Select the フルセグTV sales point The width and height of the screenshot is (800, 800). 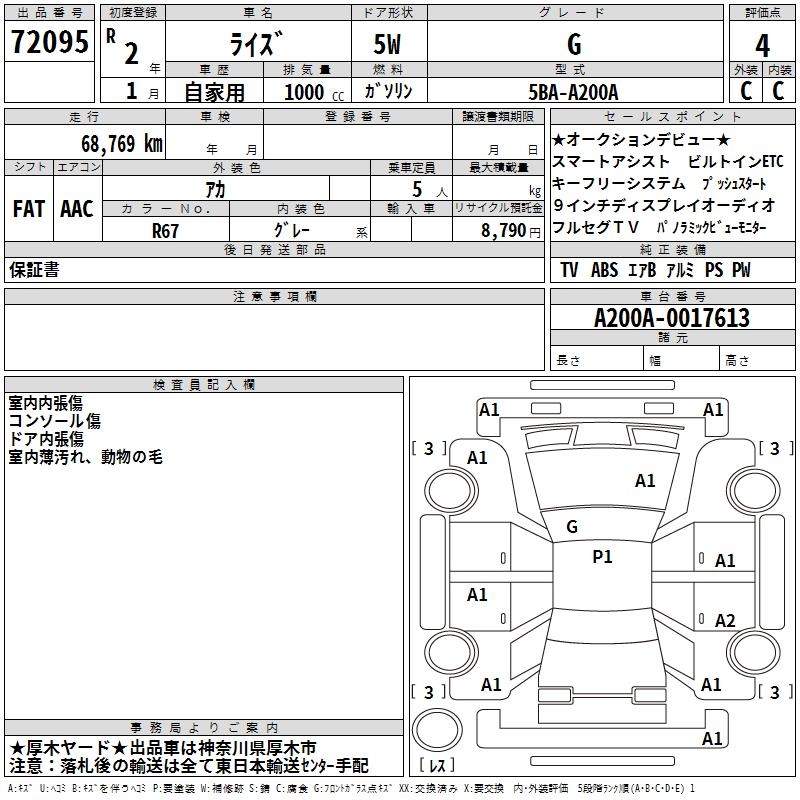tap(595, 228)
